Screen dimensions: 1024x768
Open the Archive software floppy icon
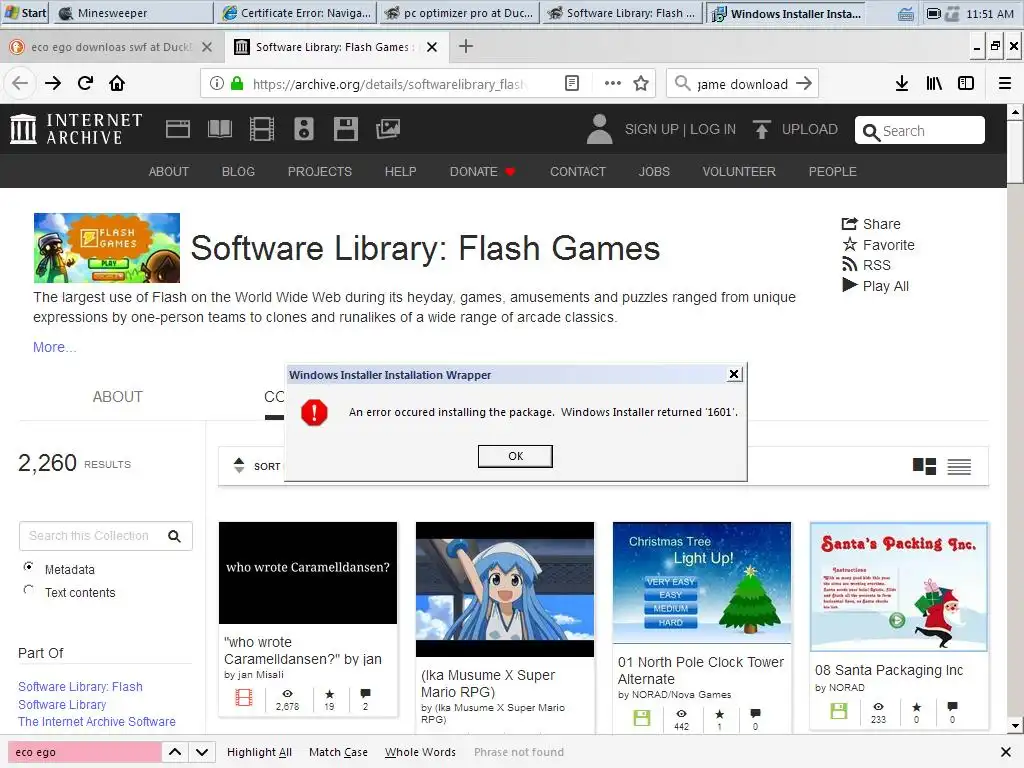point(345,129)
